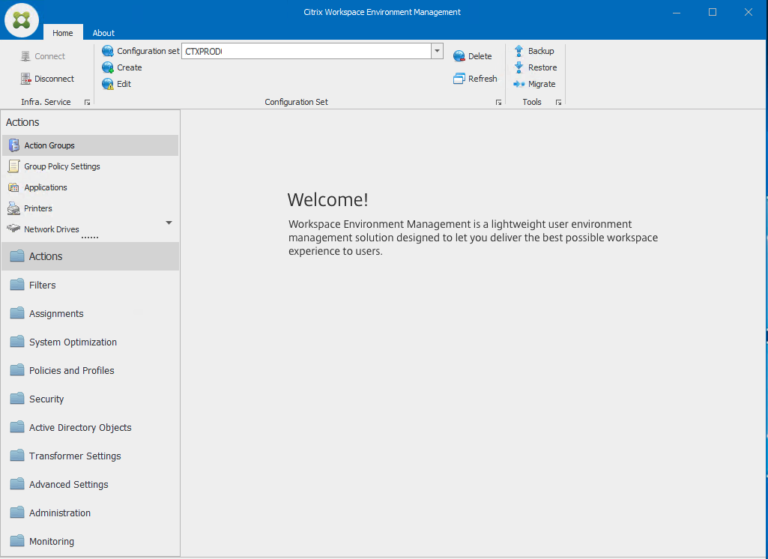The width and height of the screenshot is (768, 559).
Task: Select the Printers icon in Actions
Action: [14, 208]
